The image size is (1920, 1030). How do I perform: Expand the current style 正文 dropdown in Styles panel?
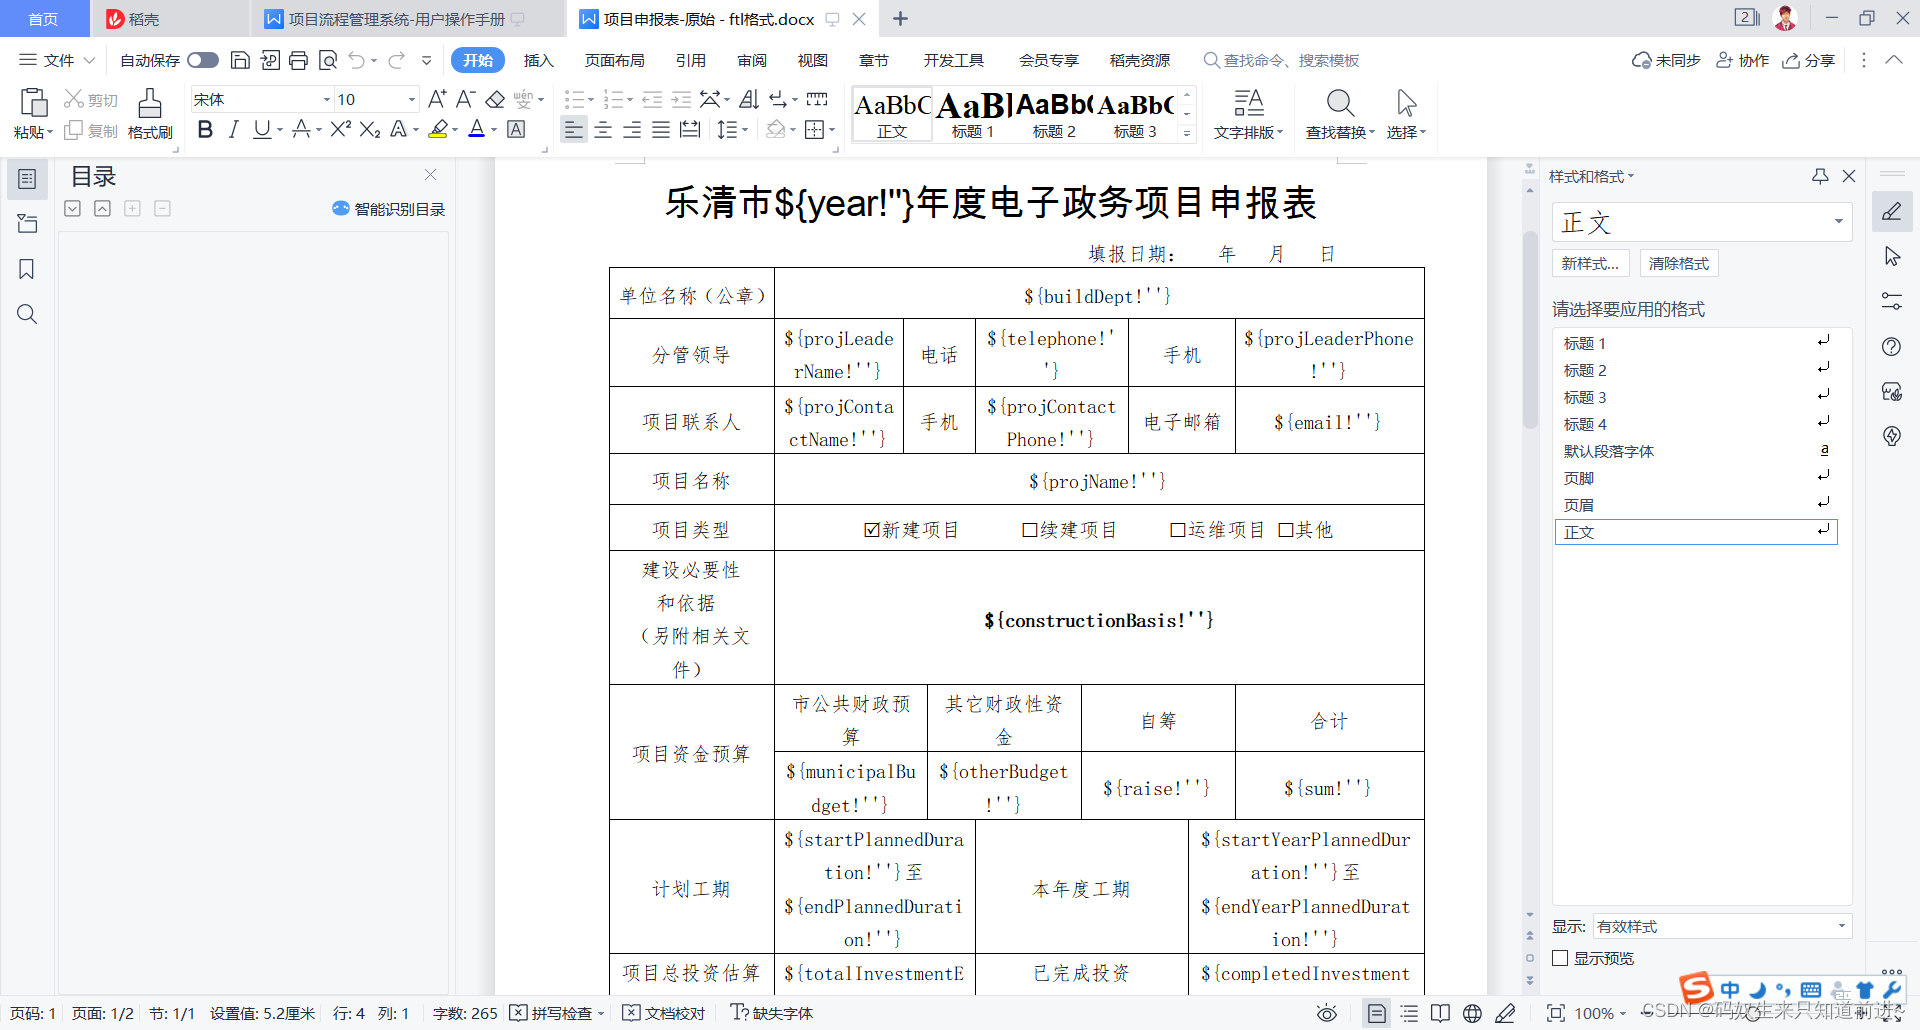tap(1838, 222)
